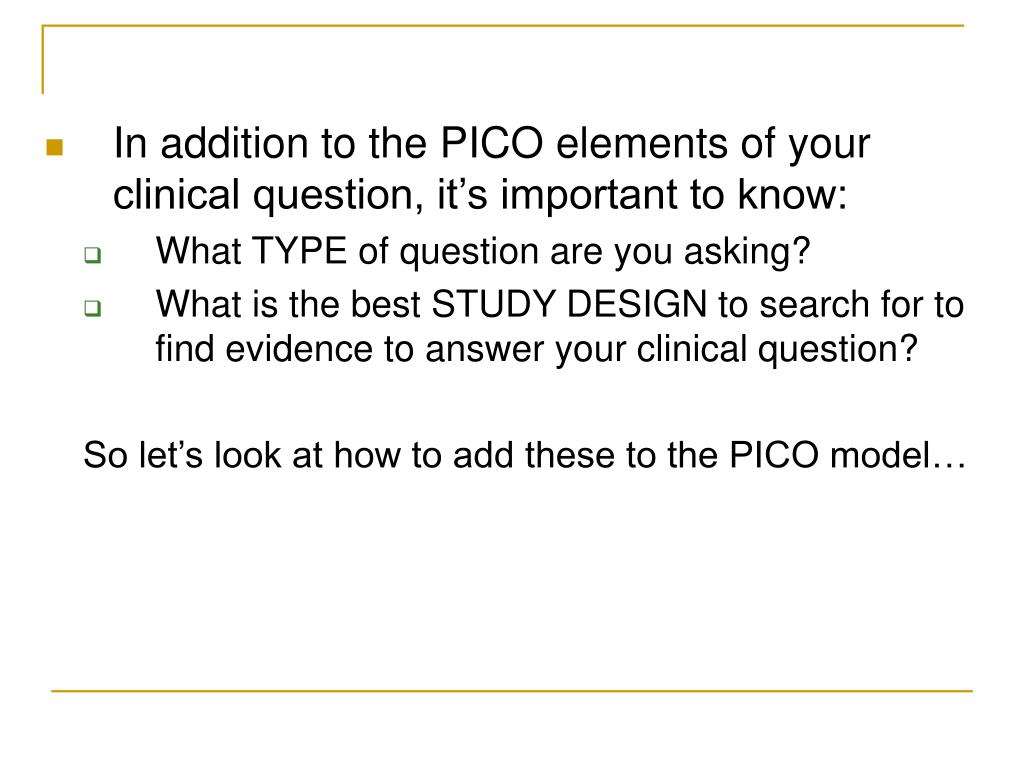Click the line 'clinical question, it's important to know:'
Screen dimensions: 1024x768
point(480,196)
